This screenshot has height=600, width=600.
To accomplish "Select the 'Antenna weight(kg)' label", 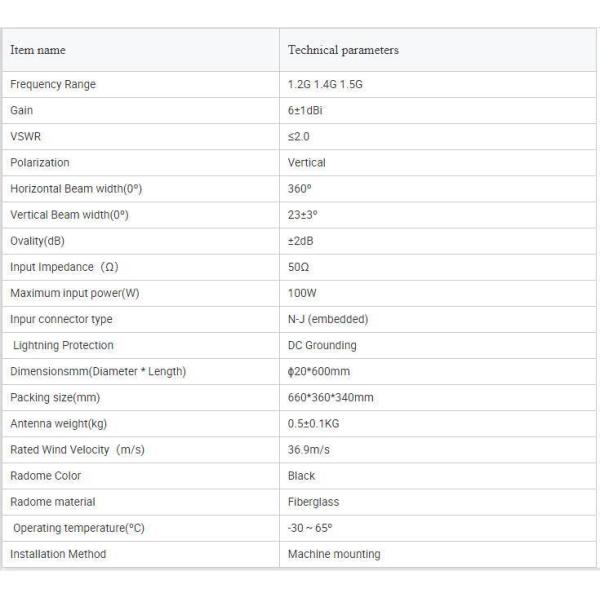I will click(61, 424).
